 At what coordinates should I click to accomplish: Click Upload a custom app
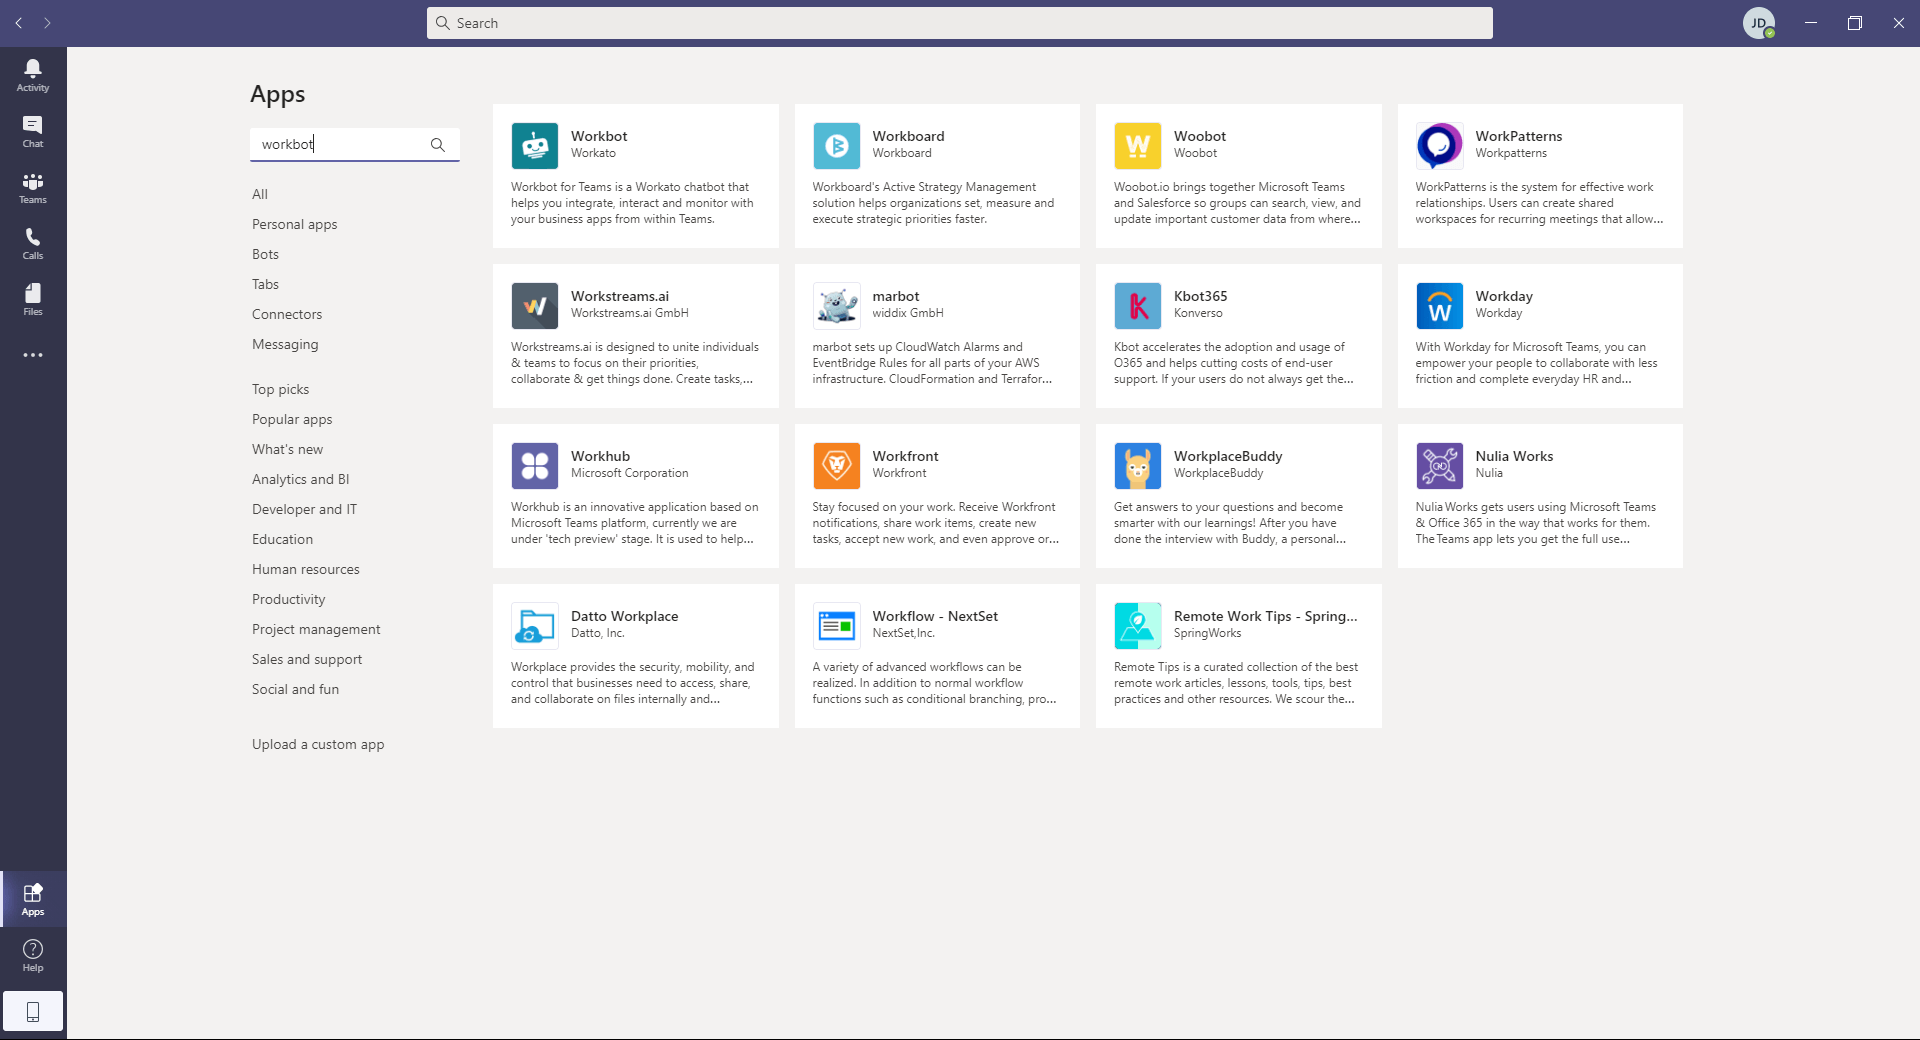317,744
